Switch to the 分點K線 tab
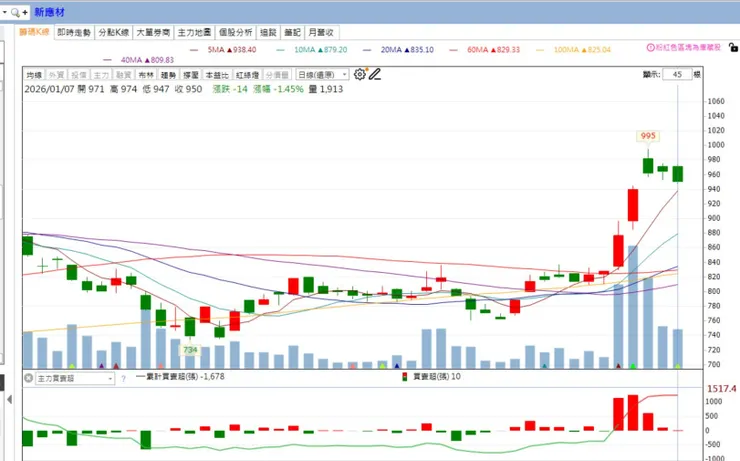 tap(114, 33)
